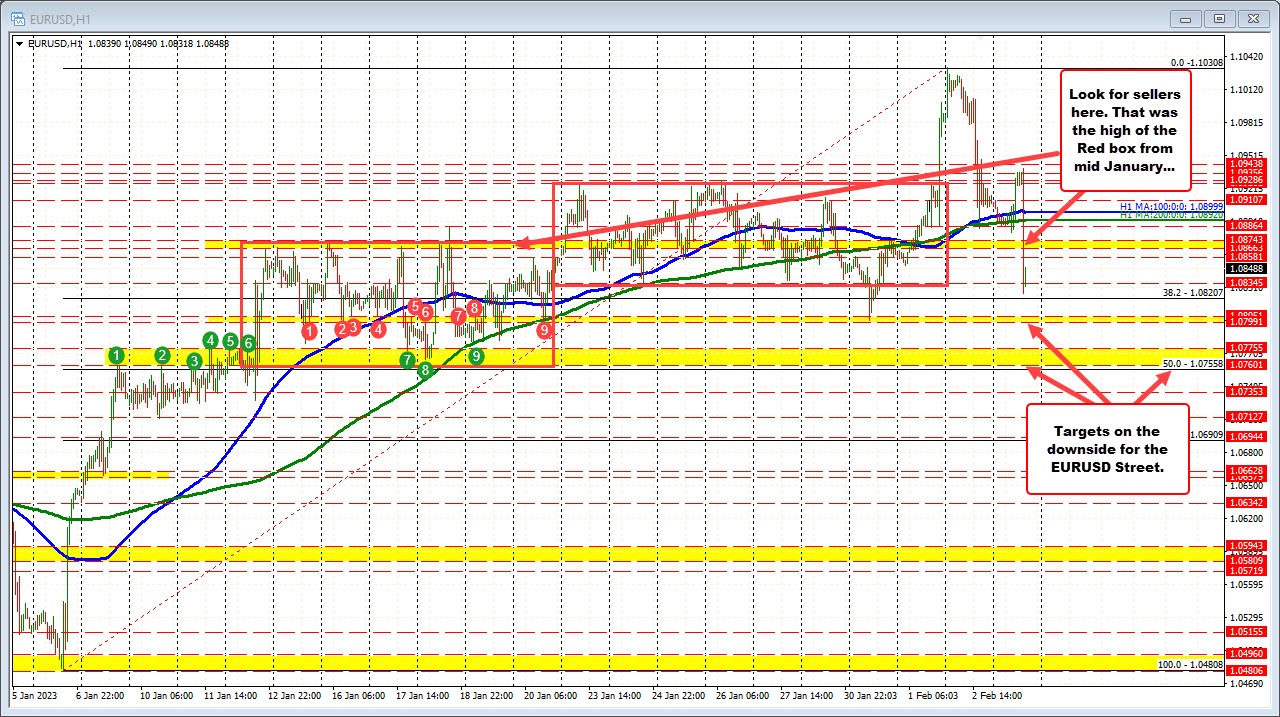Expand the EURUSD,H1 chart header arrow
The image size is (1280, 717).
coord(20,43)
